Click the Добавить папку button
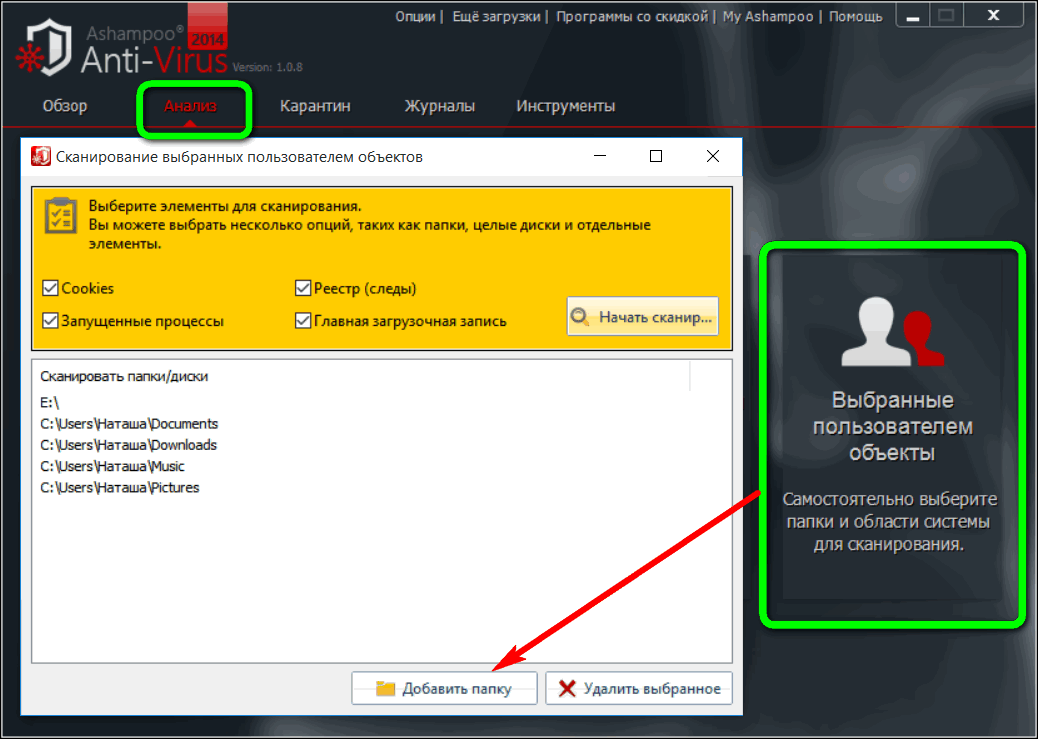This screenshot has height=739, width=1038. [444, 689]
